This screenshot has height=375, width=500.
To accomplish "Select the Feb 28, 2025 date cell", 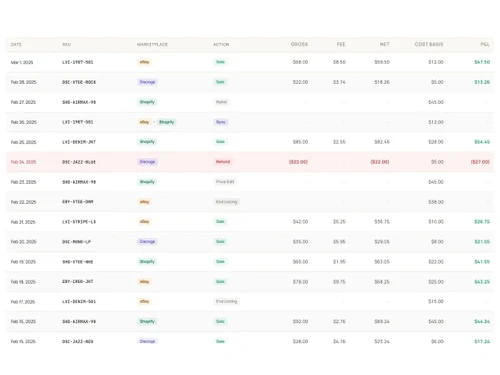I will 23,82.
